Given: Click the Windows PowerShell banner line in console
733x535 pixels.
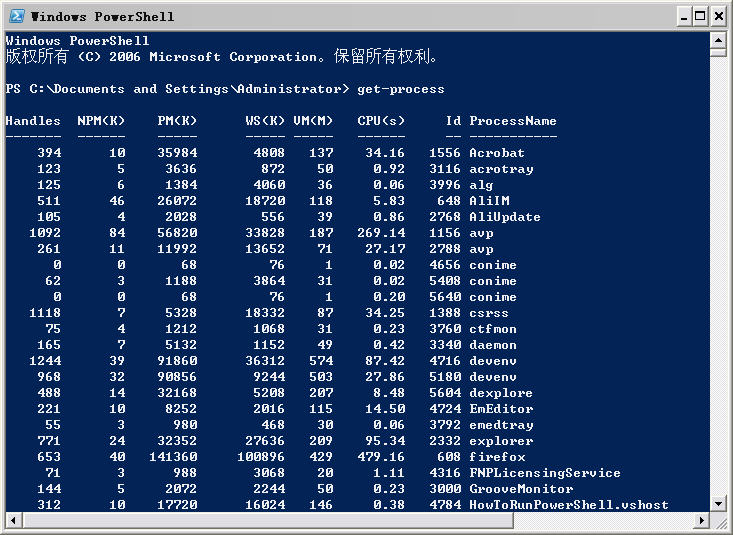Looking at the screenshot, I should (77, 41).
